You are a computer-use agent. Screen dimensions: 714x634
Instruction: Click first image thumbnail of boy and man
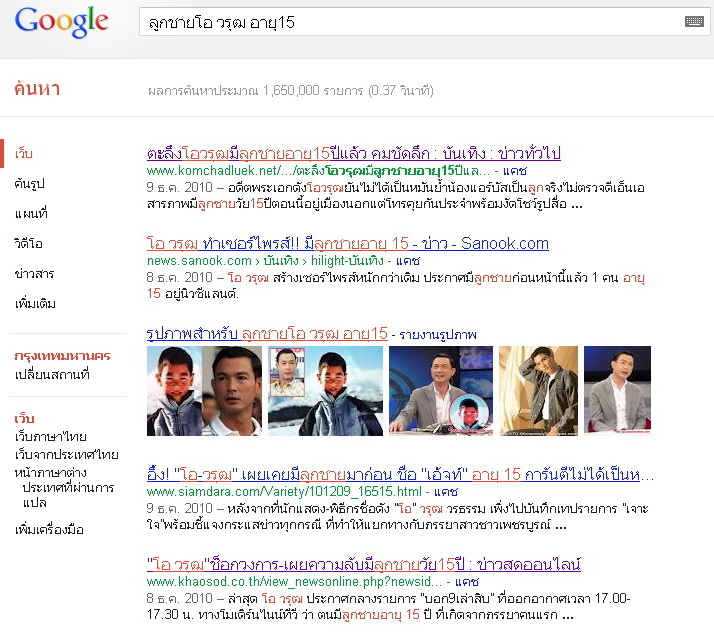click(x=204, y=391)
